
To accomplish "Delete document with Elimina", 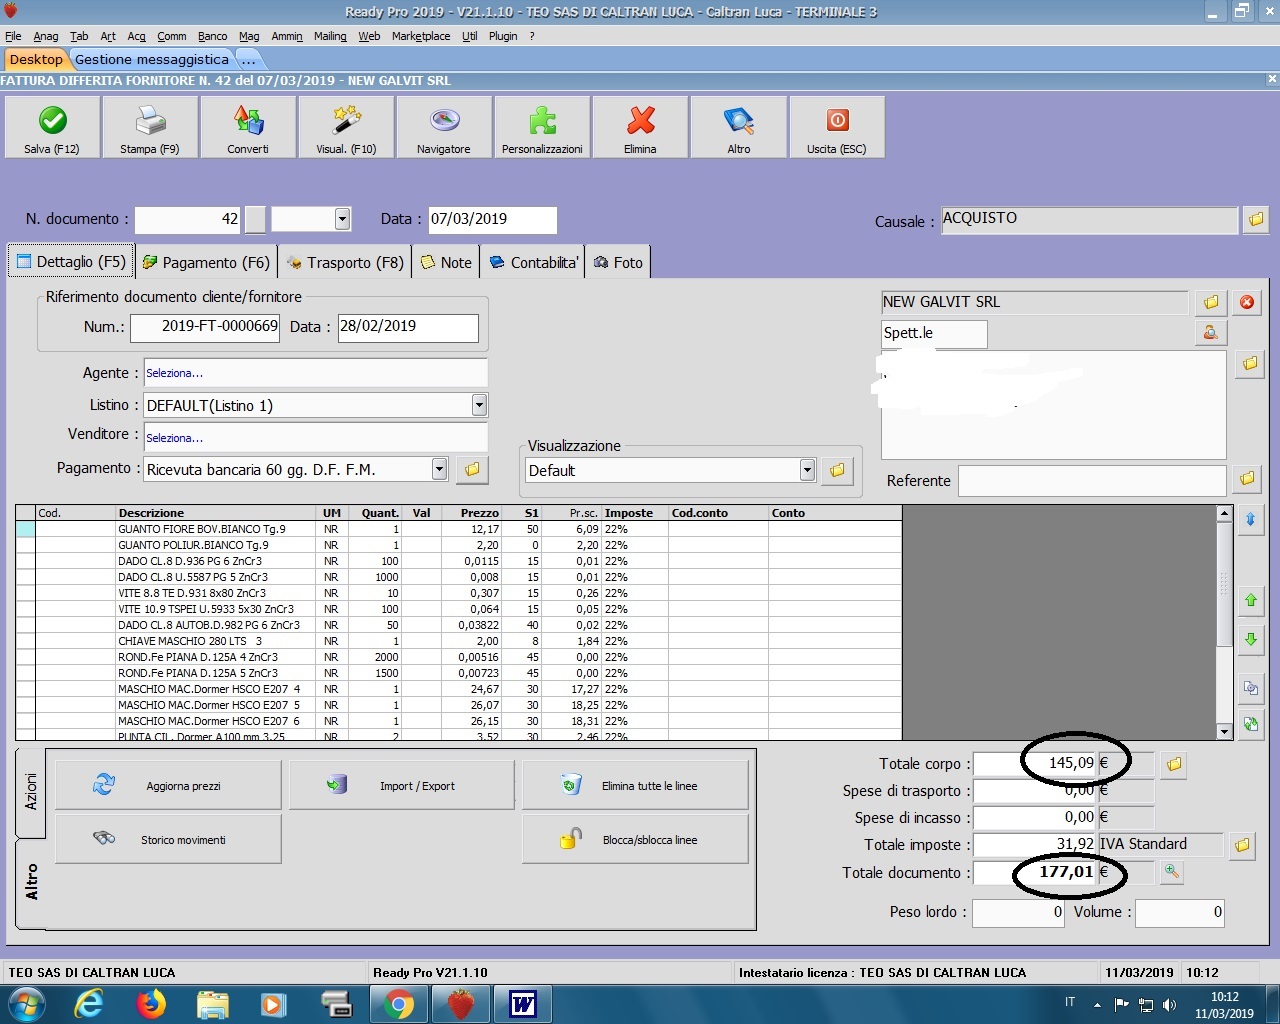I will tap(640, 127).
